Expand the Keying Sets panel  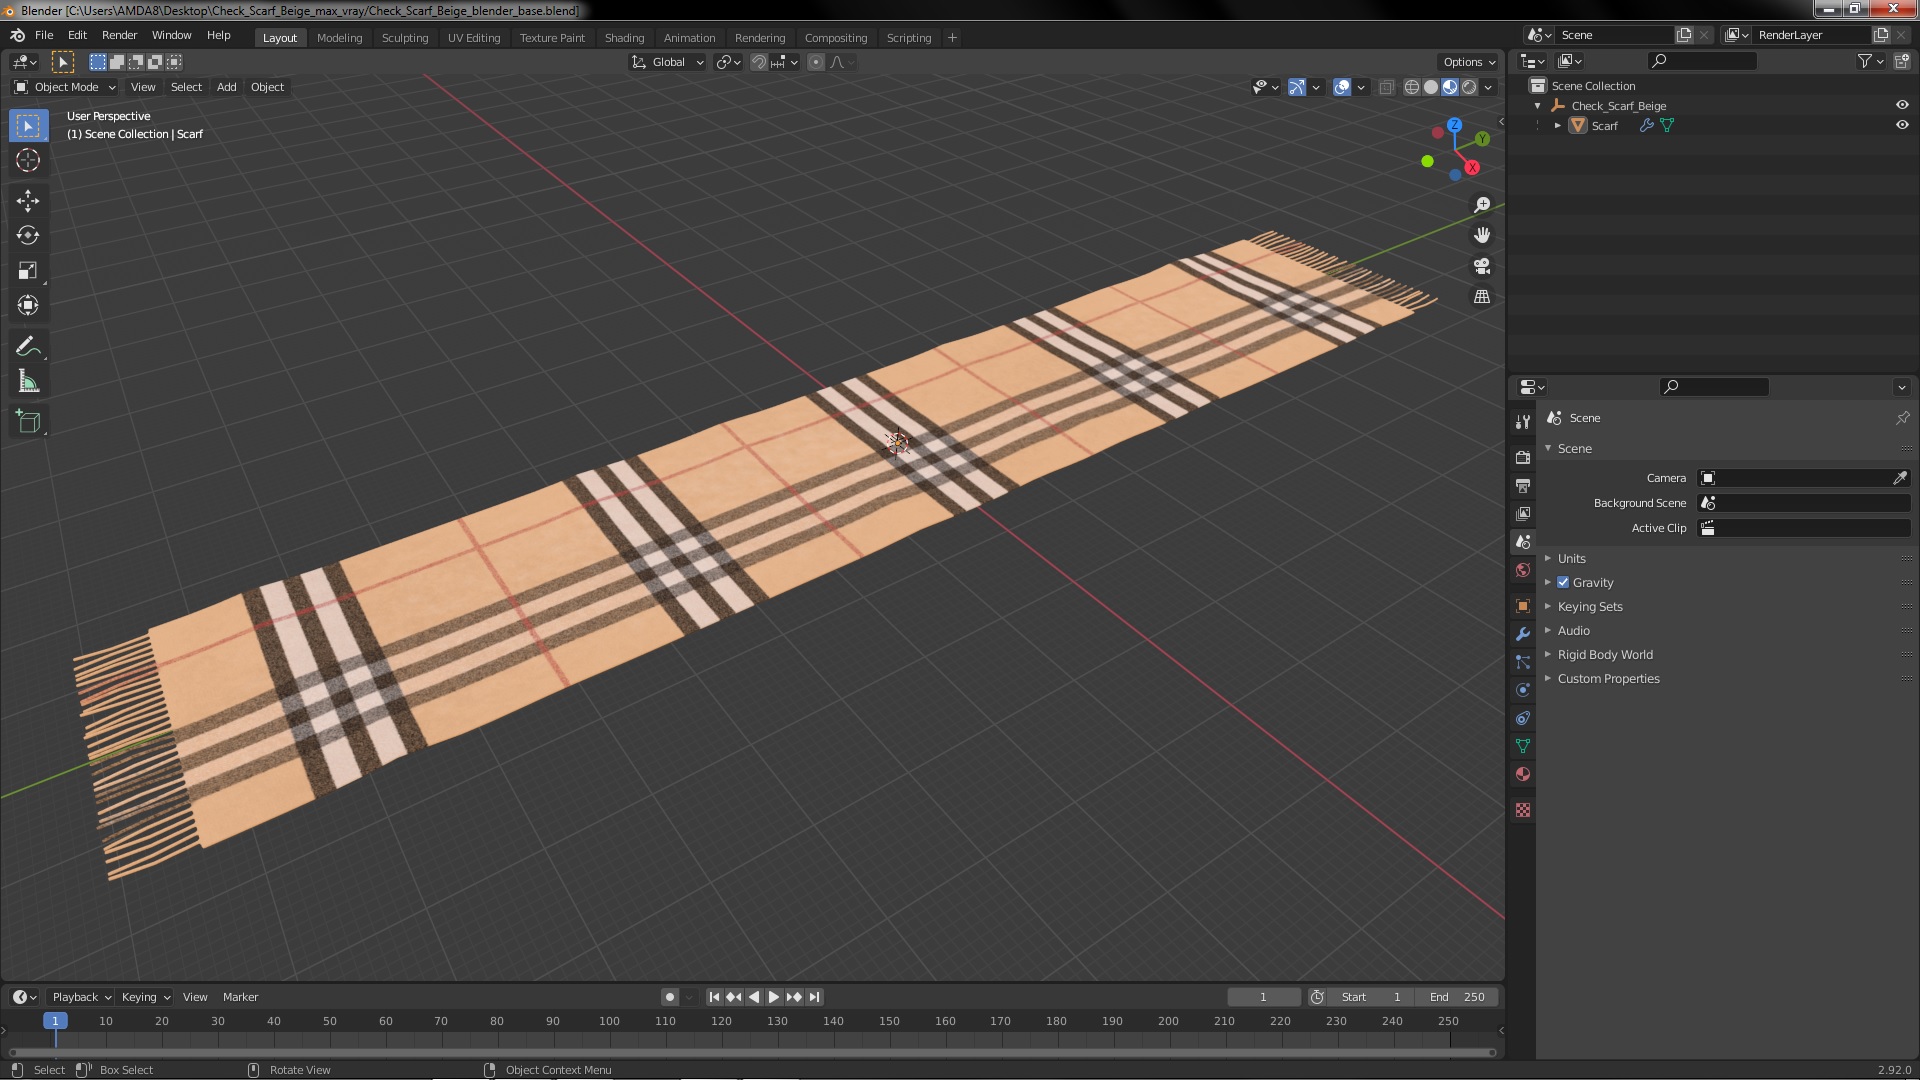(x=1589, y=606)
